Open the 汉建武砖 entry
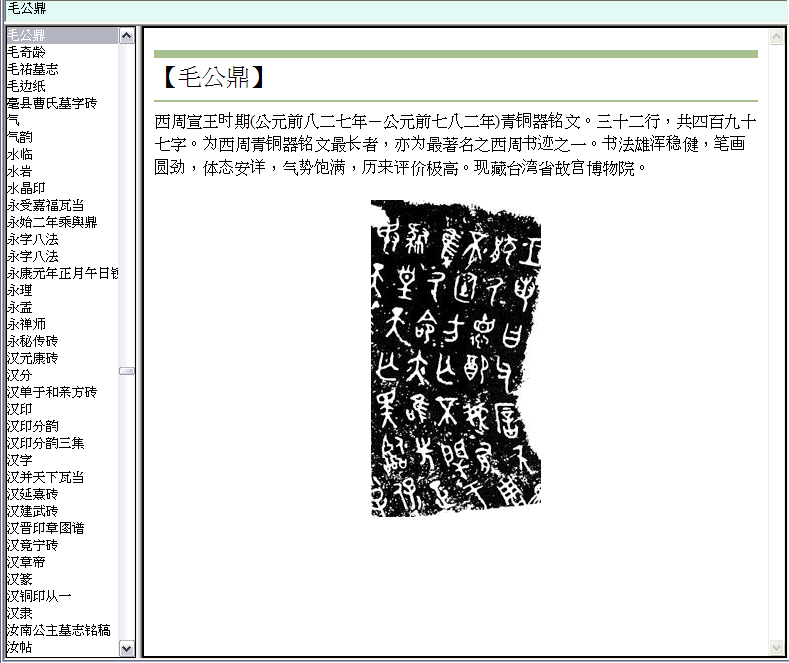The height and width of the screenshot is (663, 789). coord(33,511)
